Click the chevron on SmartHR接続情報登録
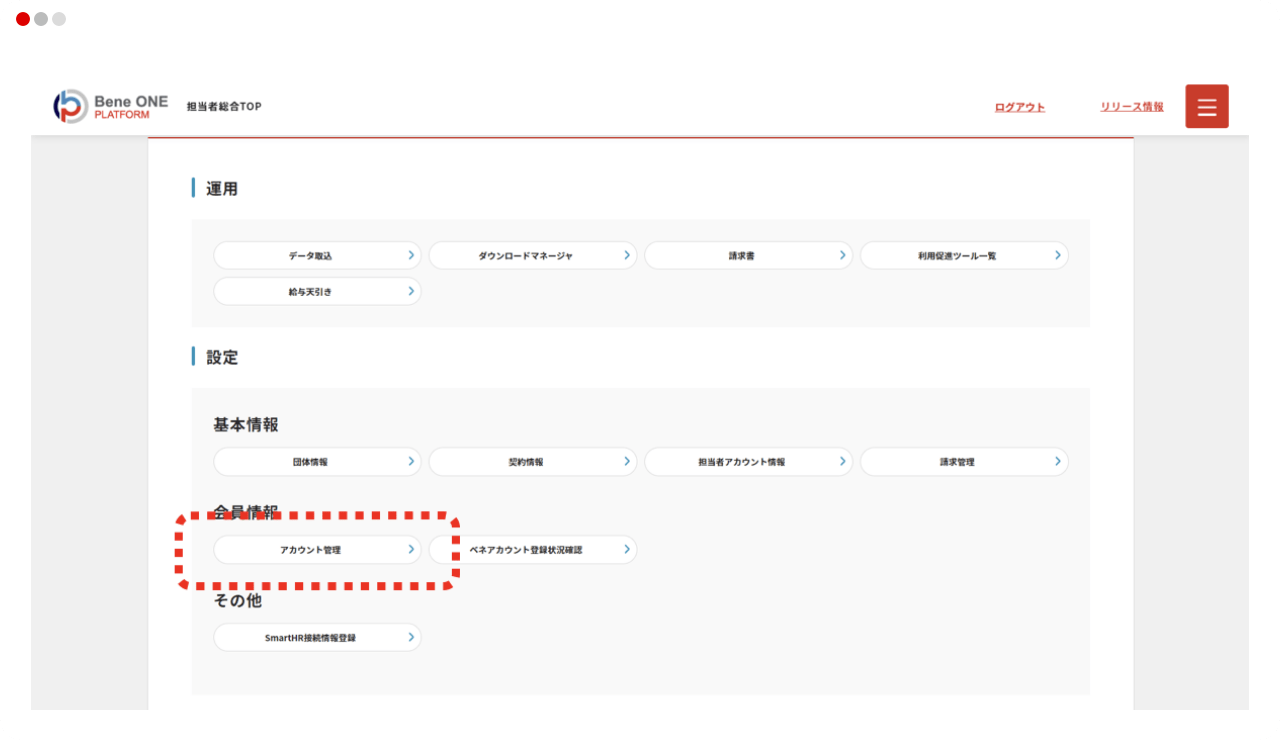 click(411, 638)
